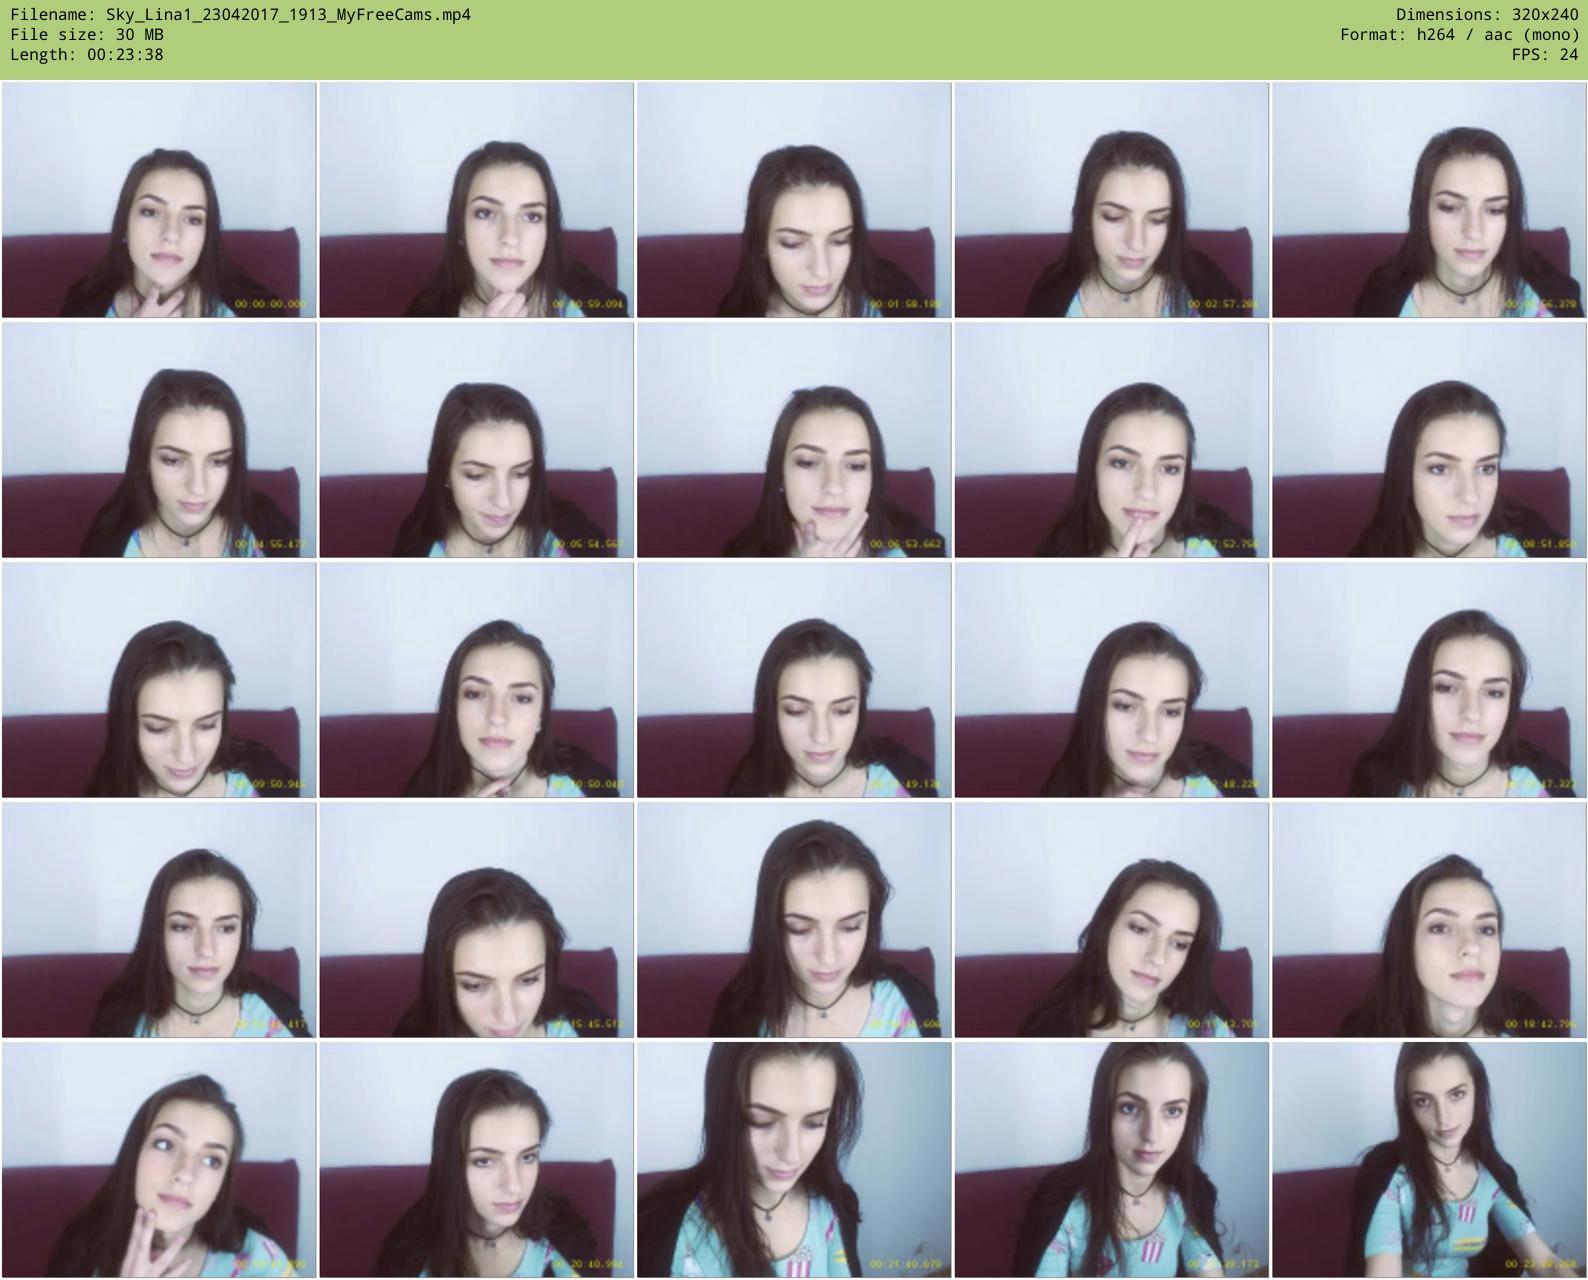Click the frame stamped 00:18:42 timestamp
This screenshot has height=1280, width=1588.
pos(1429,920)
